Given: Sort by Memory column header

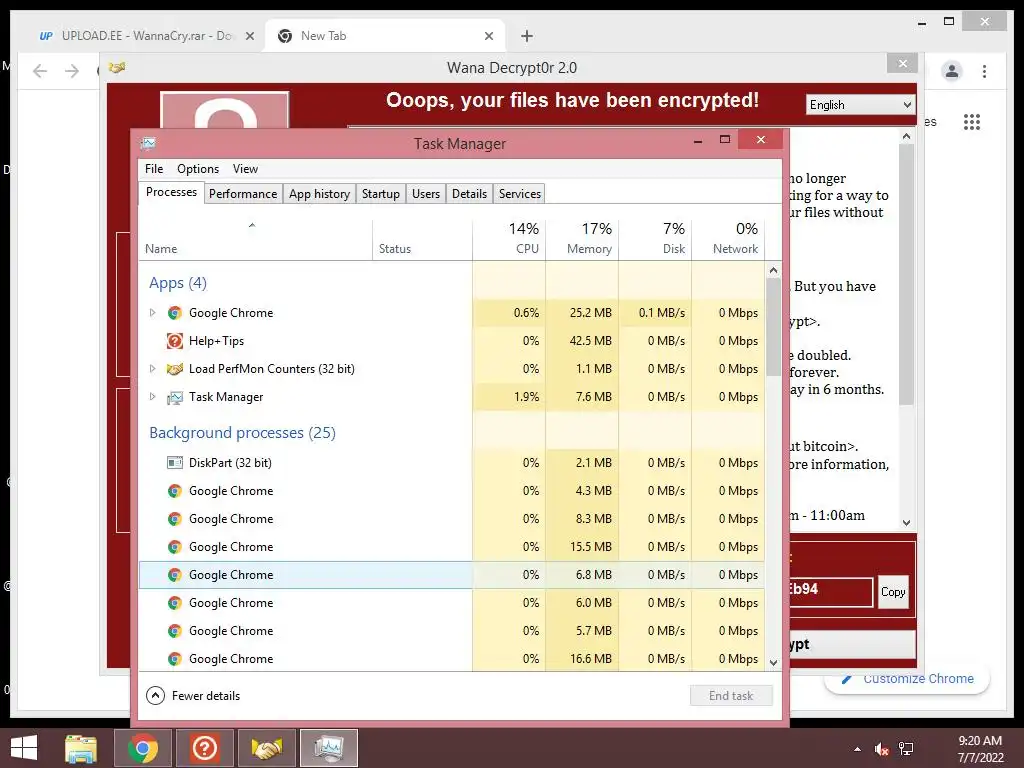Looking at the screenshot, I should 583,238.
